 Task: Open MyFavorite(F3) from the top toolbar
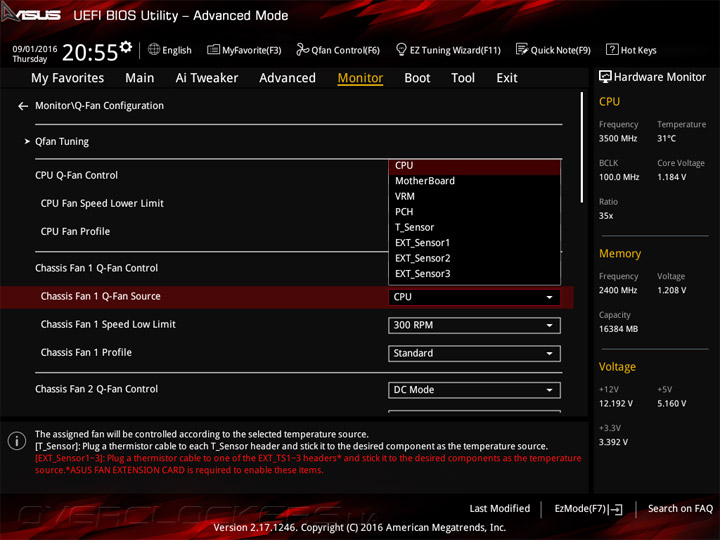[244, 50]
